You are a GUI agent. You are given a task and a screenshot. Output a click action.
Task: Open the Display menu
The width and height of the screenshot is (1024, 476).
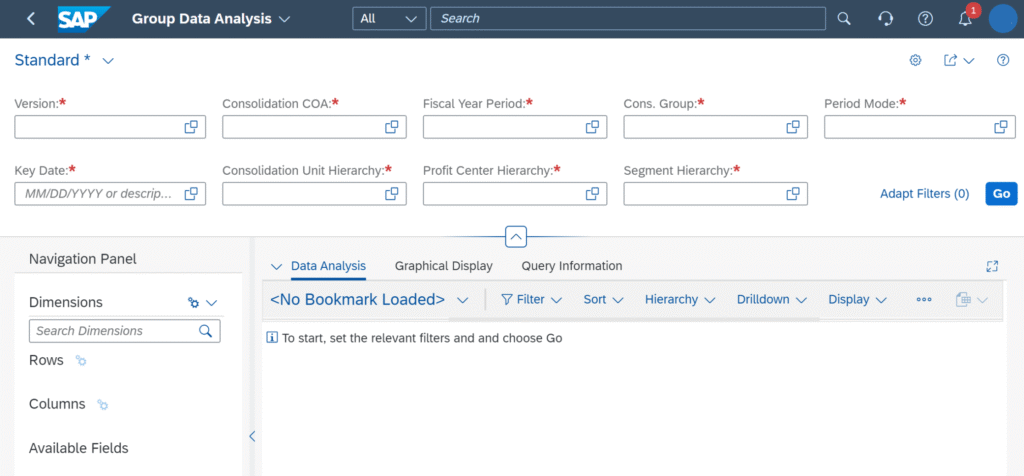[x=857, y=300]
